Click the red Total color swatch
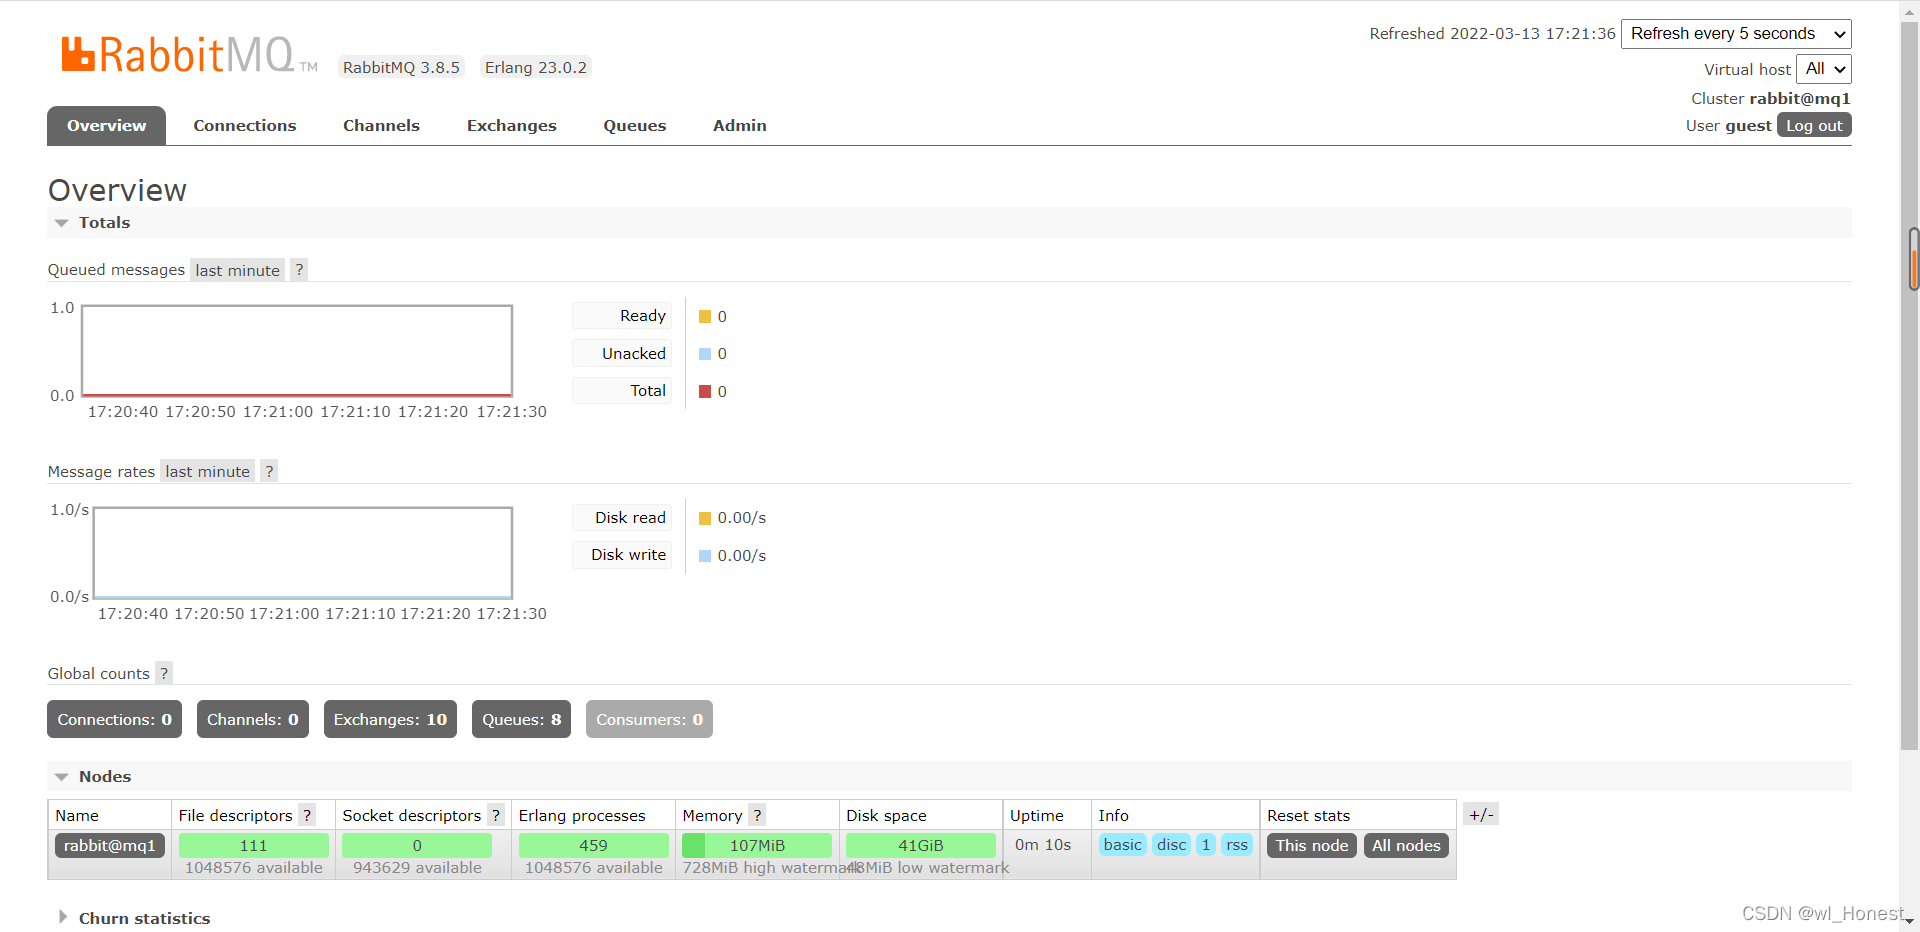Screen dimensions: 1920x932 tap(705, 391)
